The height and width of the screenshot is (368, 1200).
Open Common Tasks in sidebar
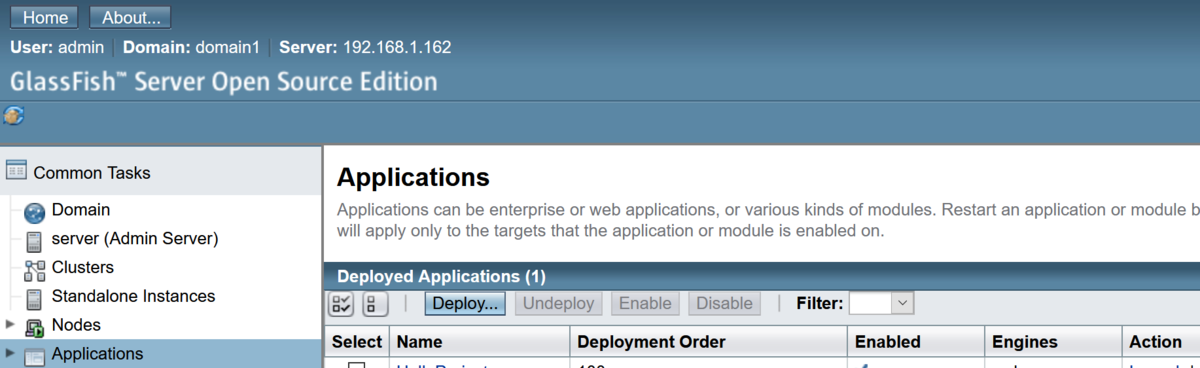tap(92, 172)
